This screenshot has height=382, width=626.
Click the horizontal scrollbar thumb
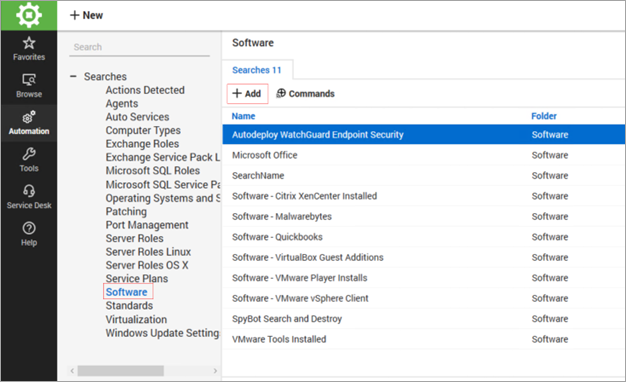click(121, 371)
